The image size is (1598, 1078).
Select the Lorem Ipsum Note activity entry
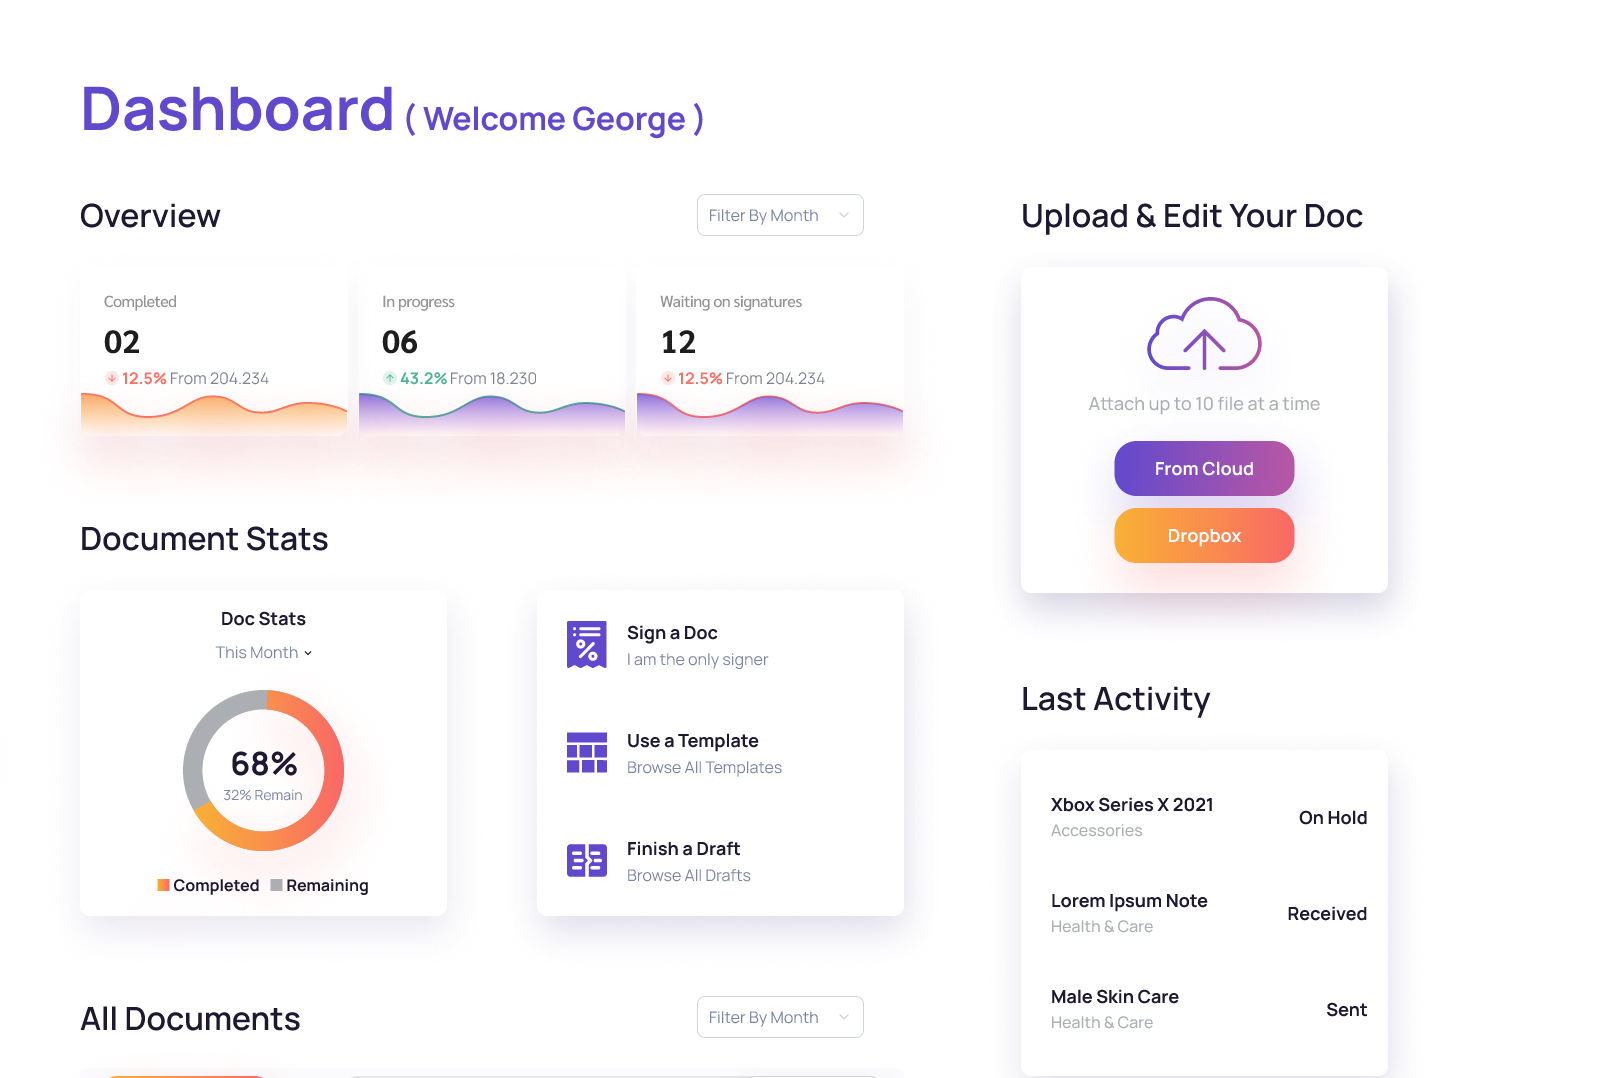[1128, 901]
